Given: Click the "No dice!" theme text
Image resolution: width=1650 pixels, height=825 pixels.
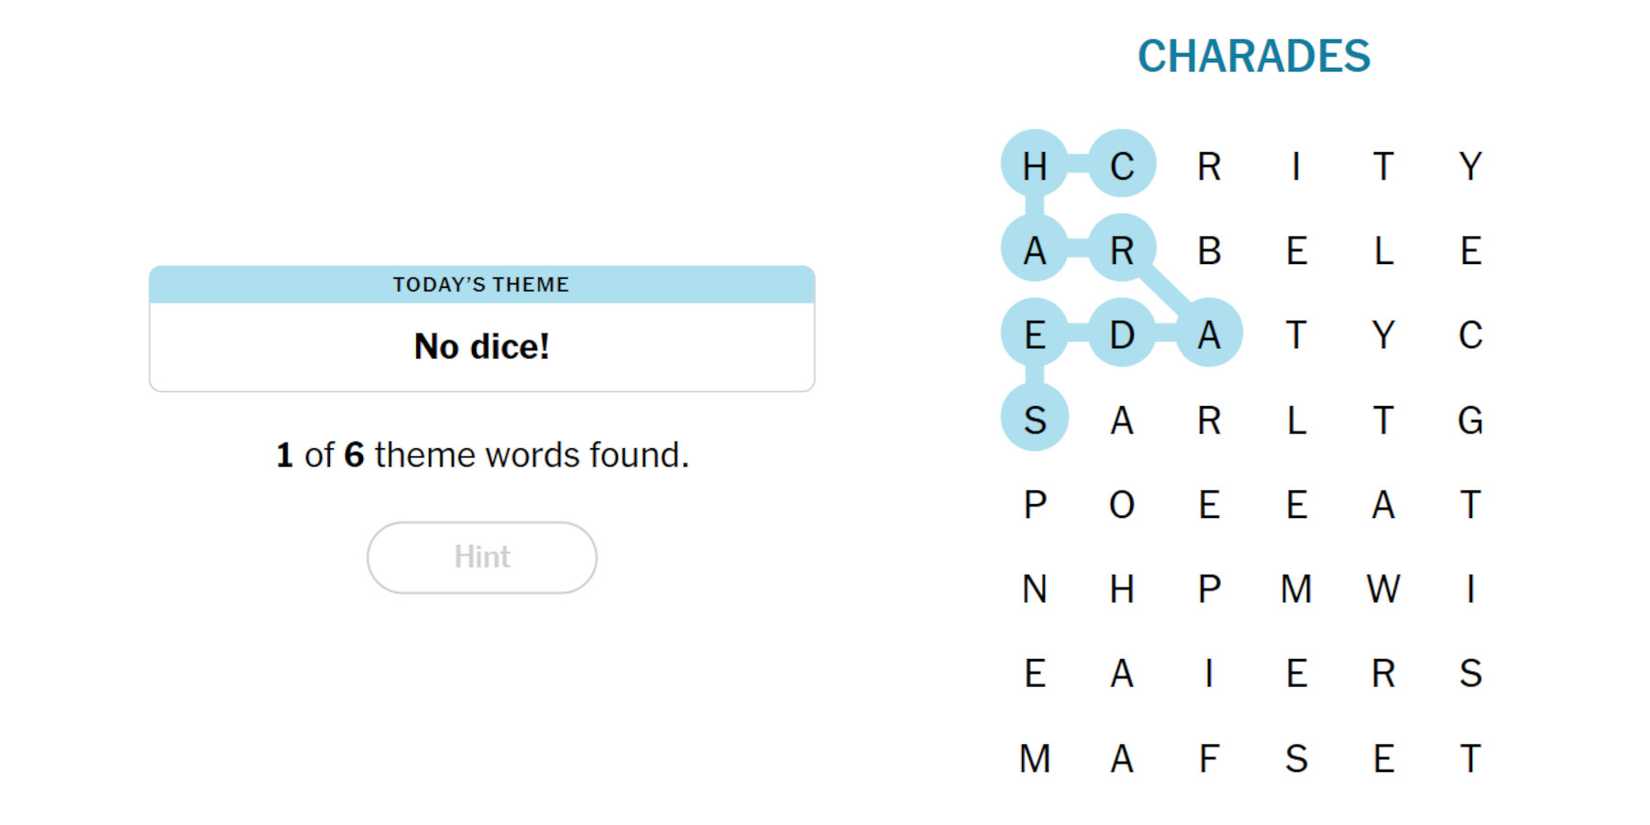Looking at the screenshot, I should coord(481,346).
